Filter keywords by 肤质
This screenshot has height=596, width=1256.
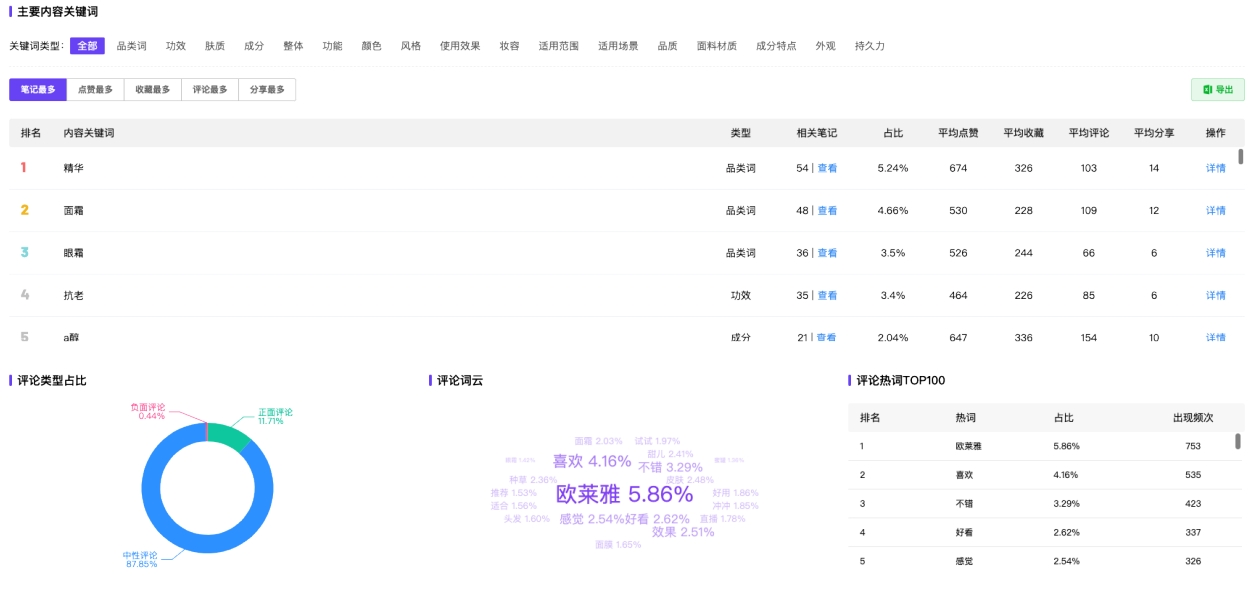pos(215,46)
